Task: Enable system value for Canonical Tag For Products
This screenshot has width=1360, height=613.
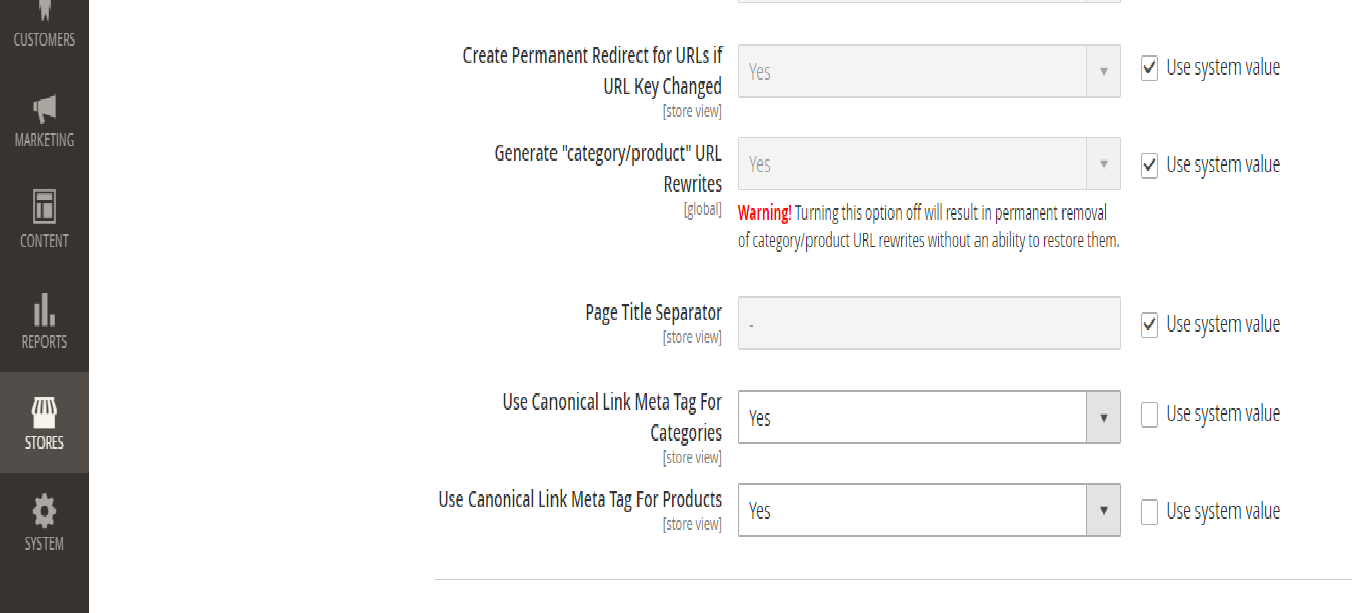Action: [x=1150, y=512]
